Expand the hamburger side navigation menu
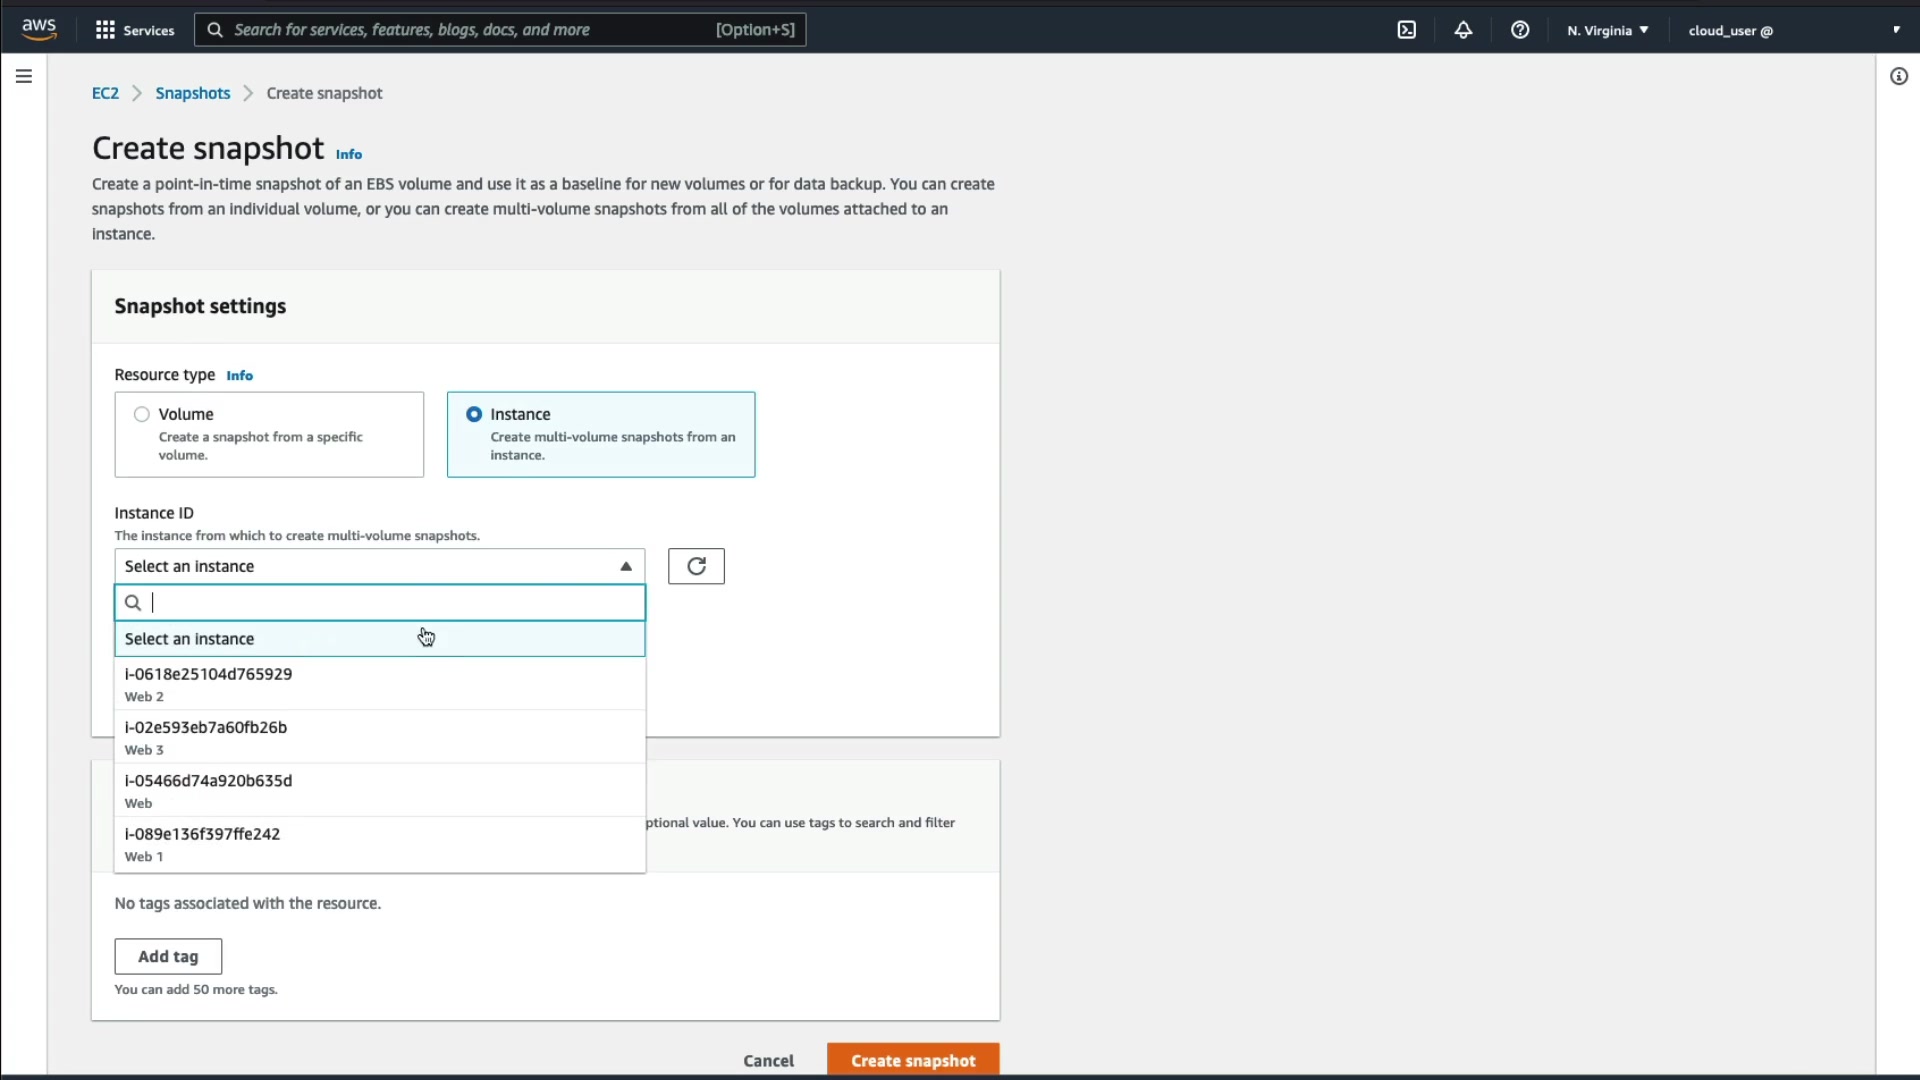 24,76
